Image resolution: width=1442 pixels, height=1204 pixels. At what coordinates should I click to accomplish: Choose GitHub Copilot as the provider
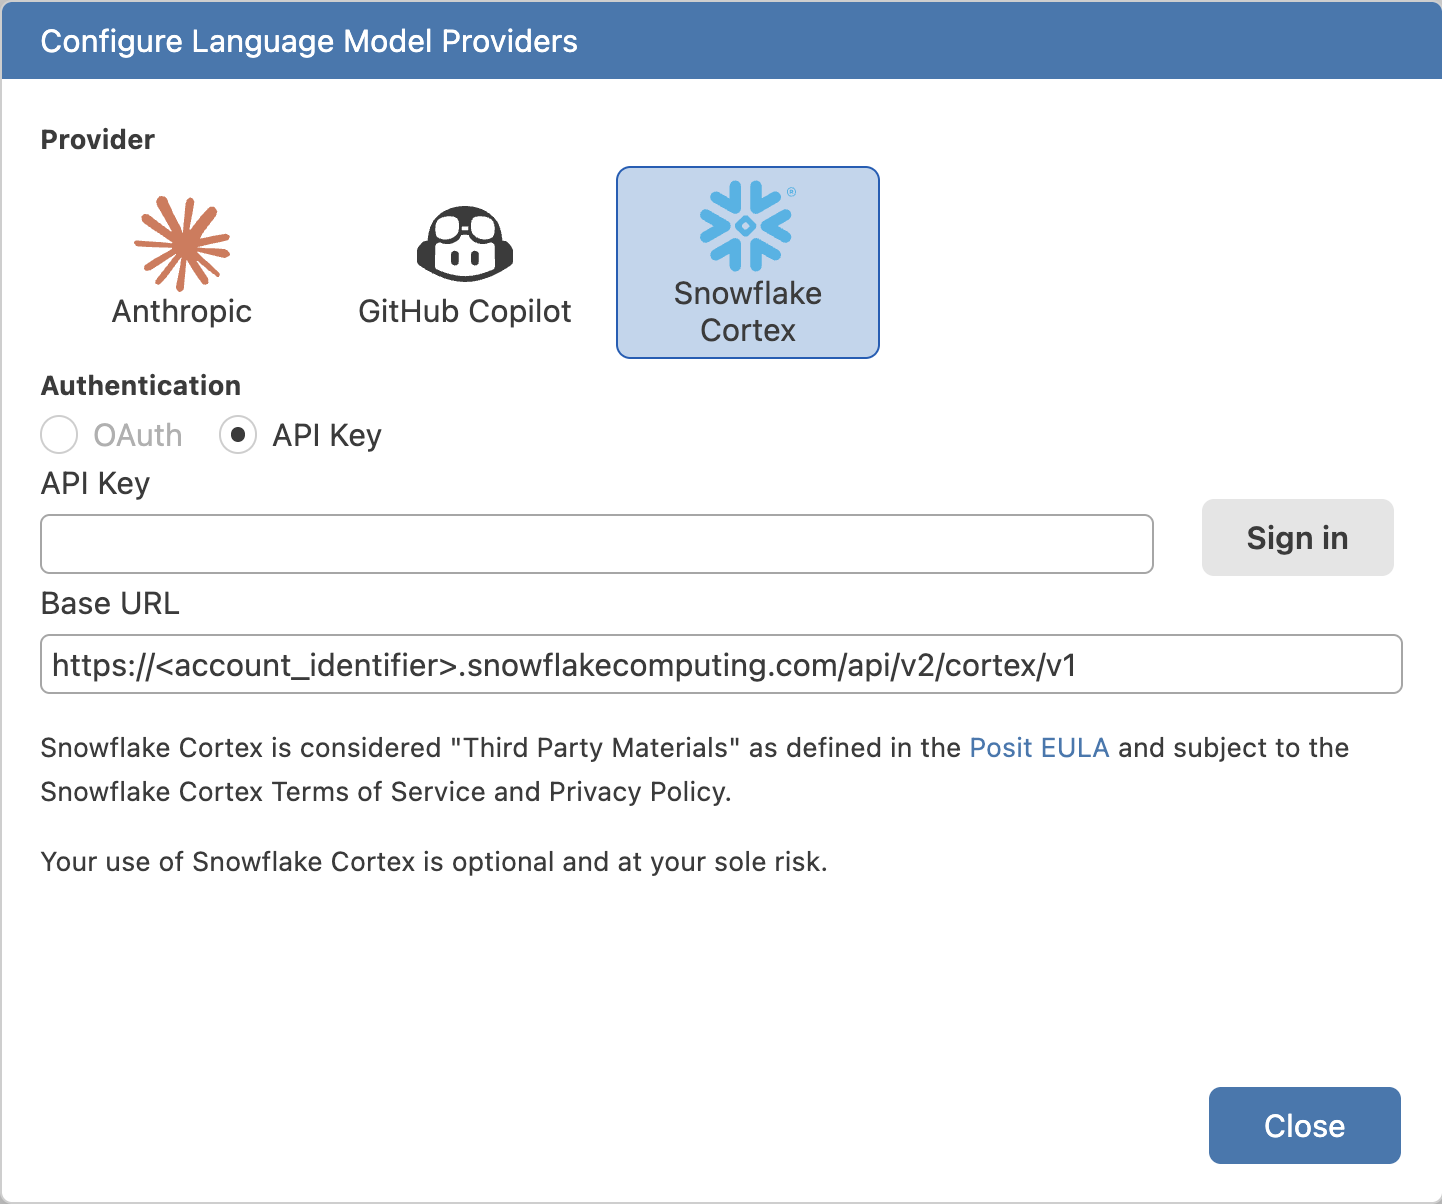464,262
